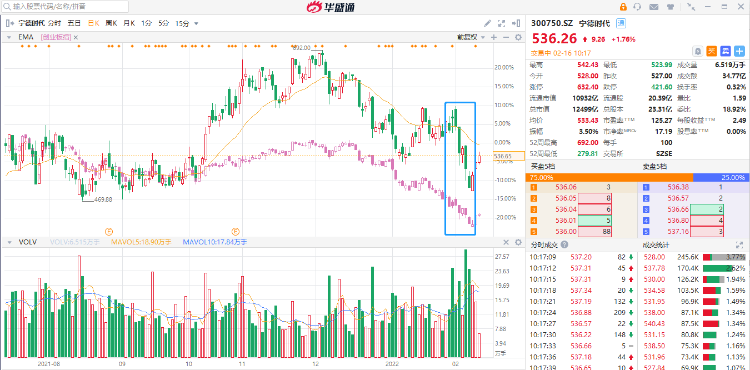The height and width of the screenshot is (370, 750).
Task: Click the compact-mode arrows icon in title bar
Action: pos(690,7)
